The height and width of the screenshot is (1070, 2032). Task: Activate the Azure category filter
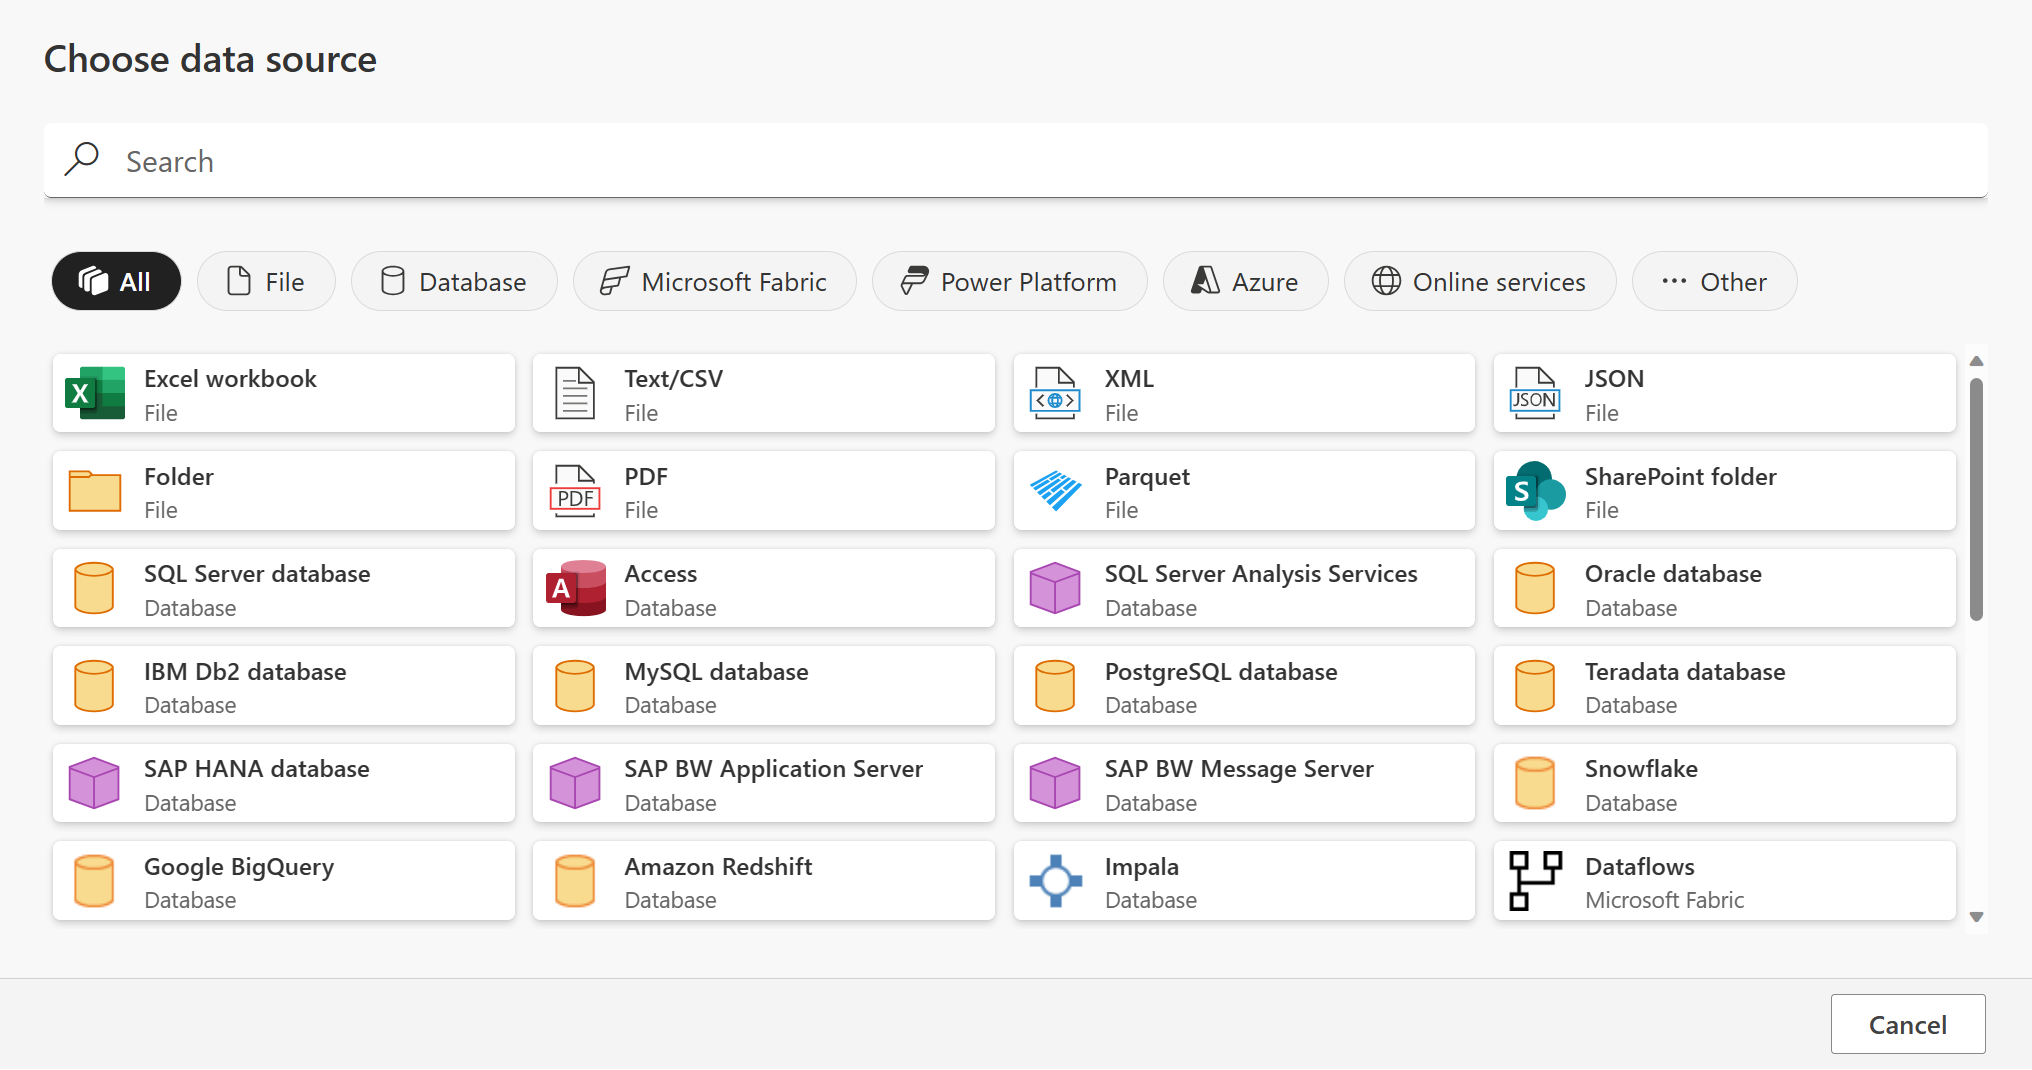click(x=1245, y=281)
